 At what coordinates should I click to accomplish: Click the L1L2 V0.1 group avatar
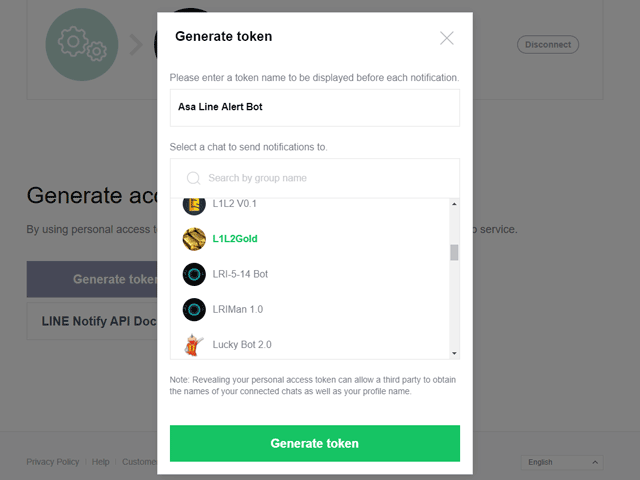194,206
